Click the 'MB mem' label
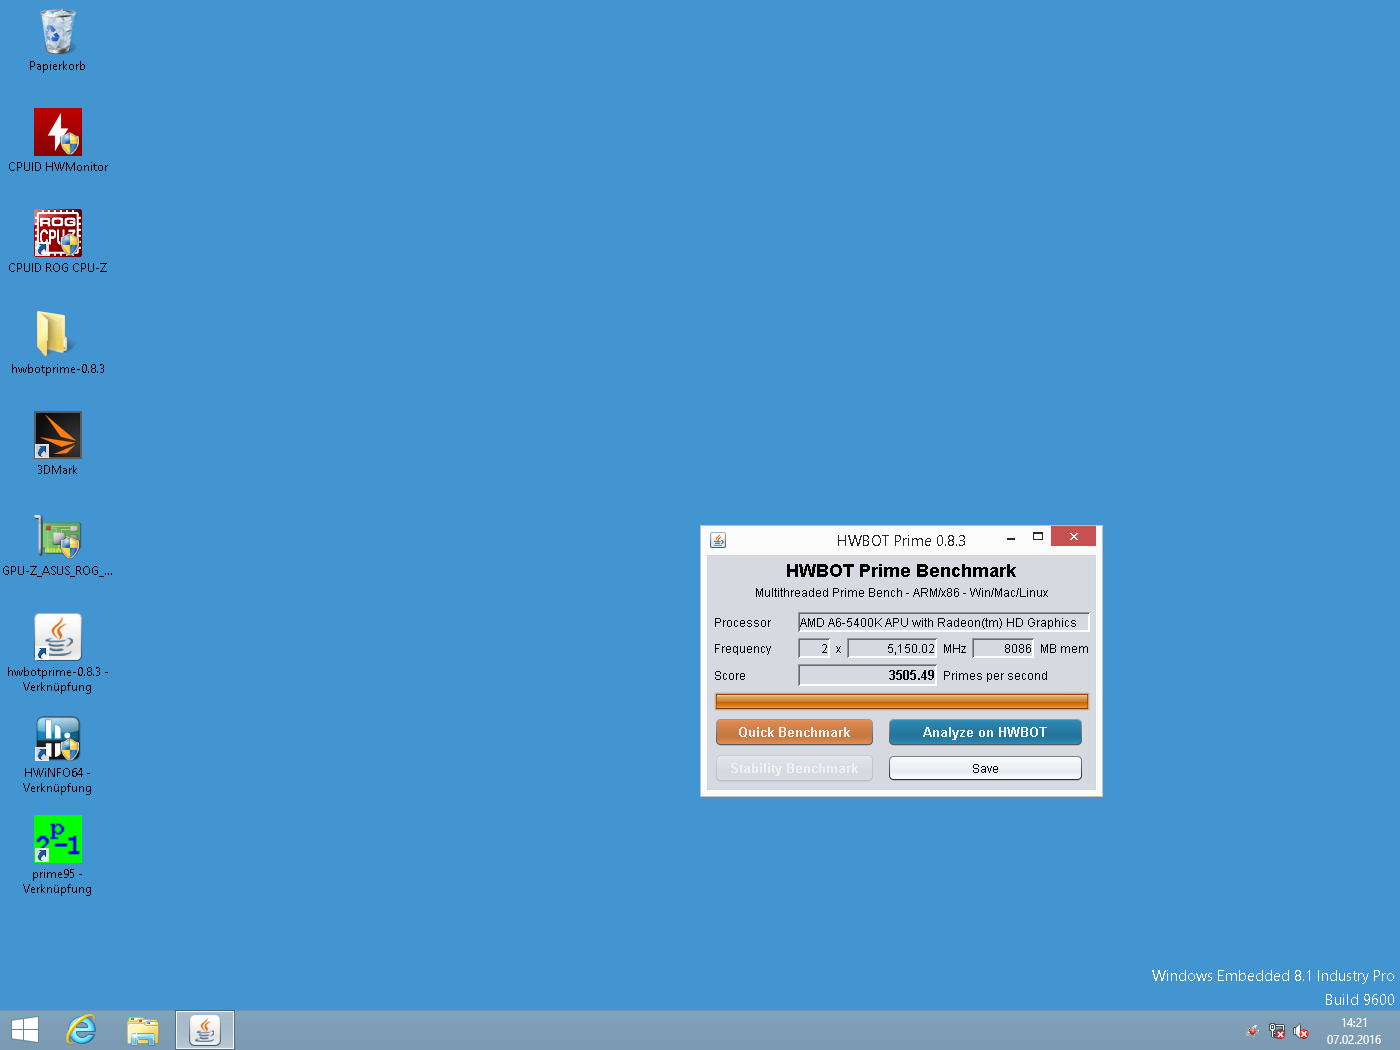 point(1064,649)
